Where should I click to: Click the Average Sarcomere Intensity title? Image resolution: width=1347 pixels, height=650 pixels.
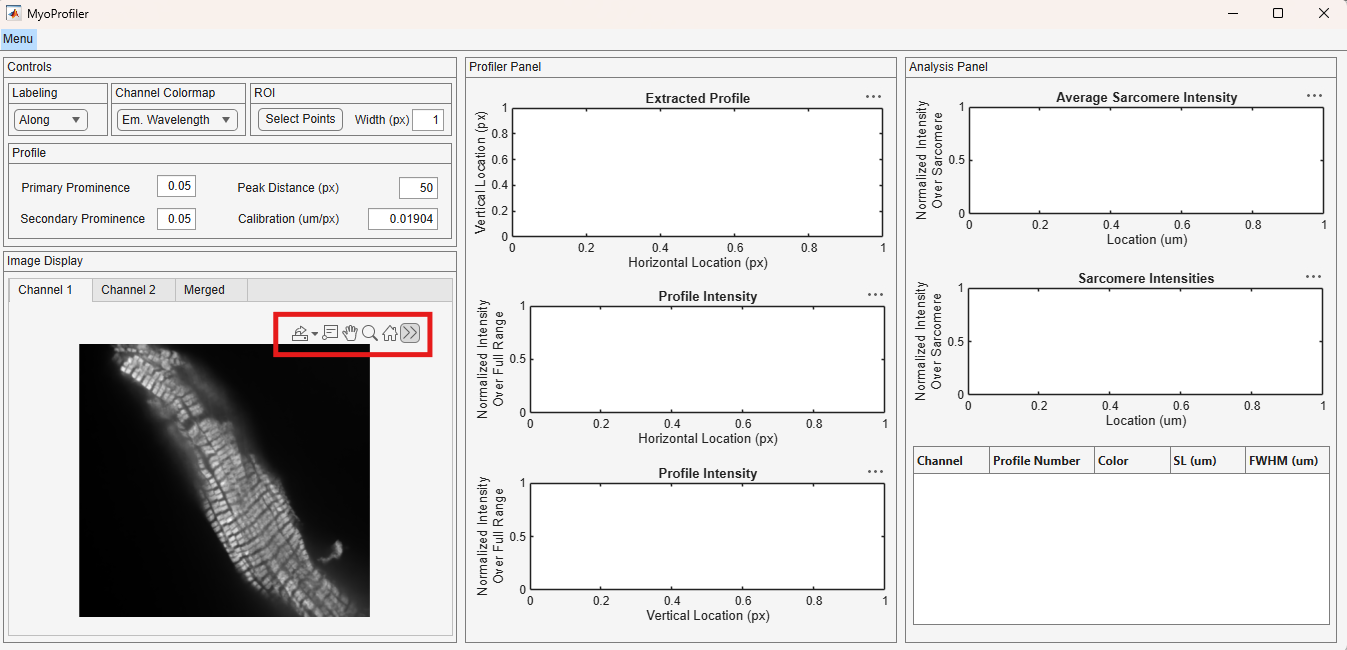click(x=1146, y=97)
